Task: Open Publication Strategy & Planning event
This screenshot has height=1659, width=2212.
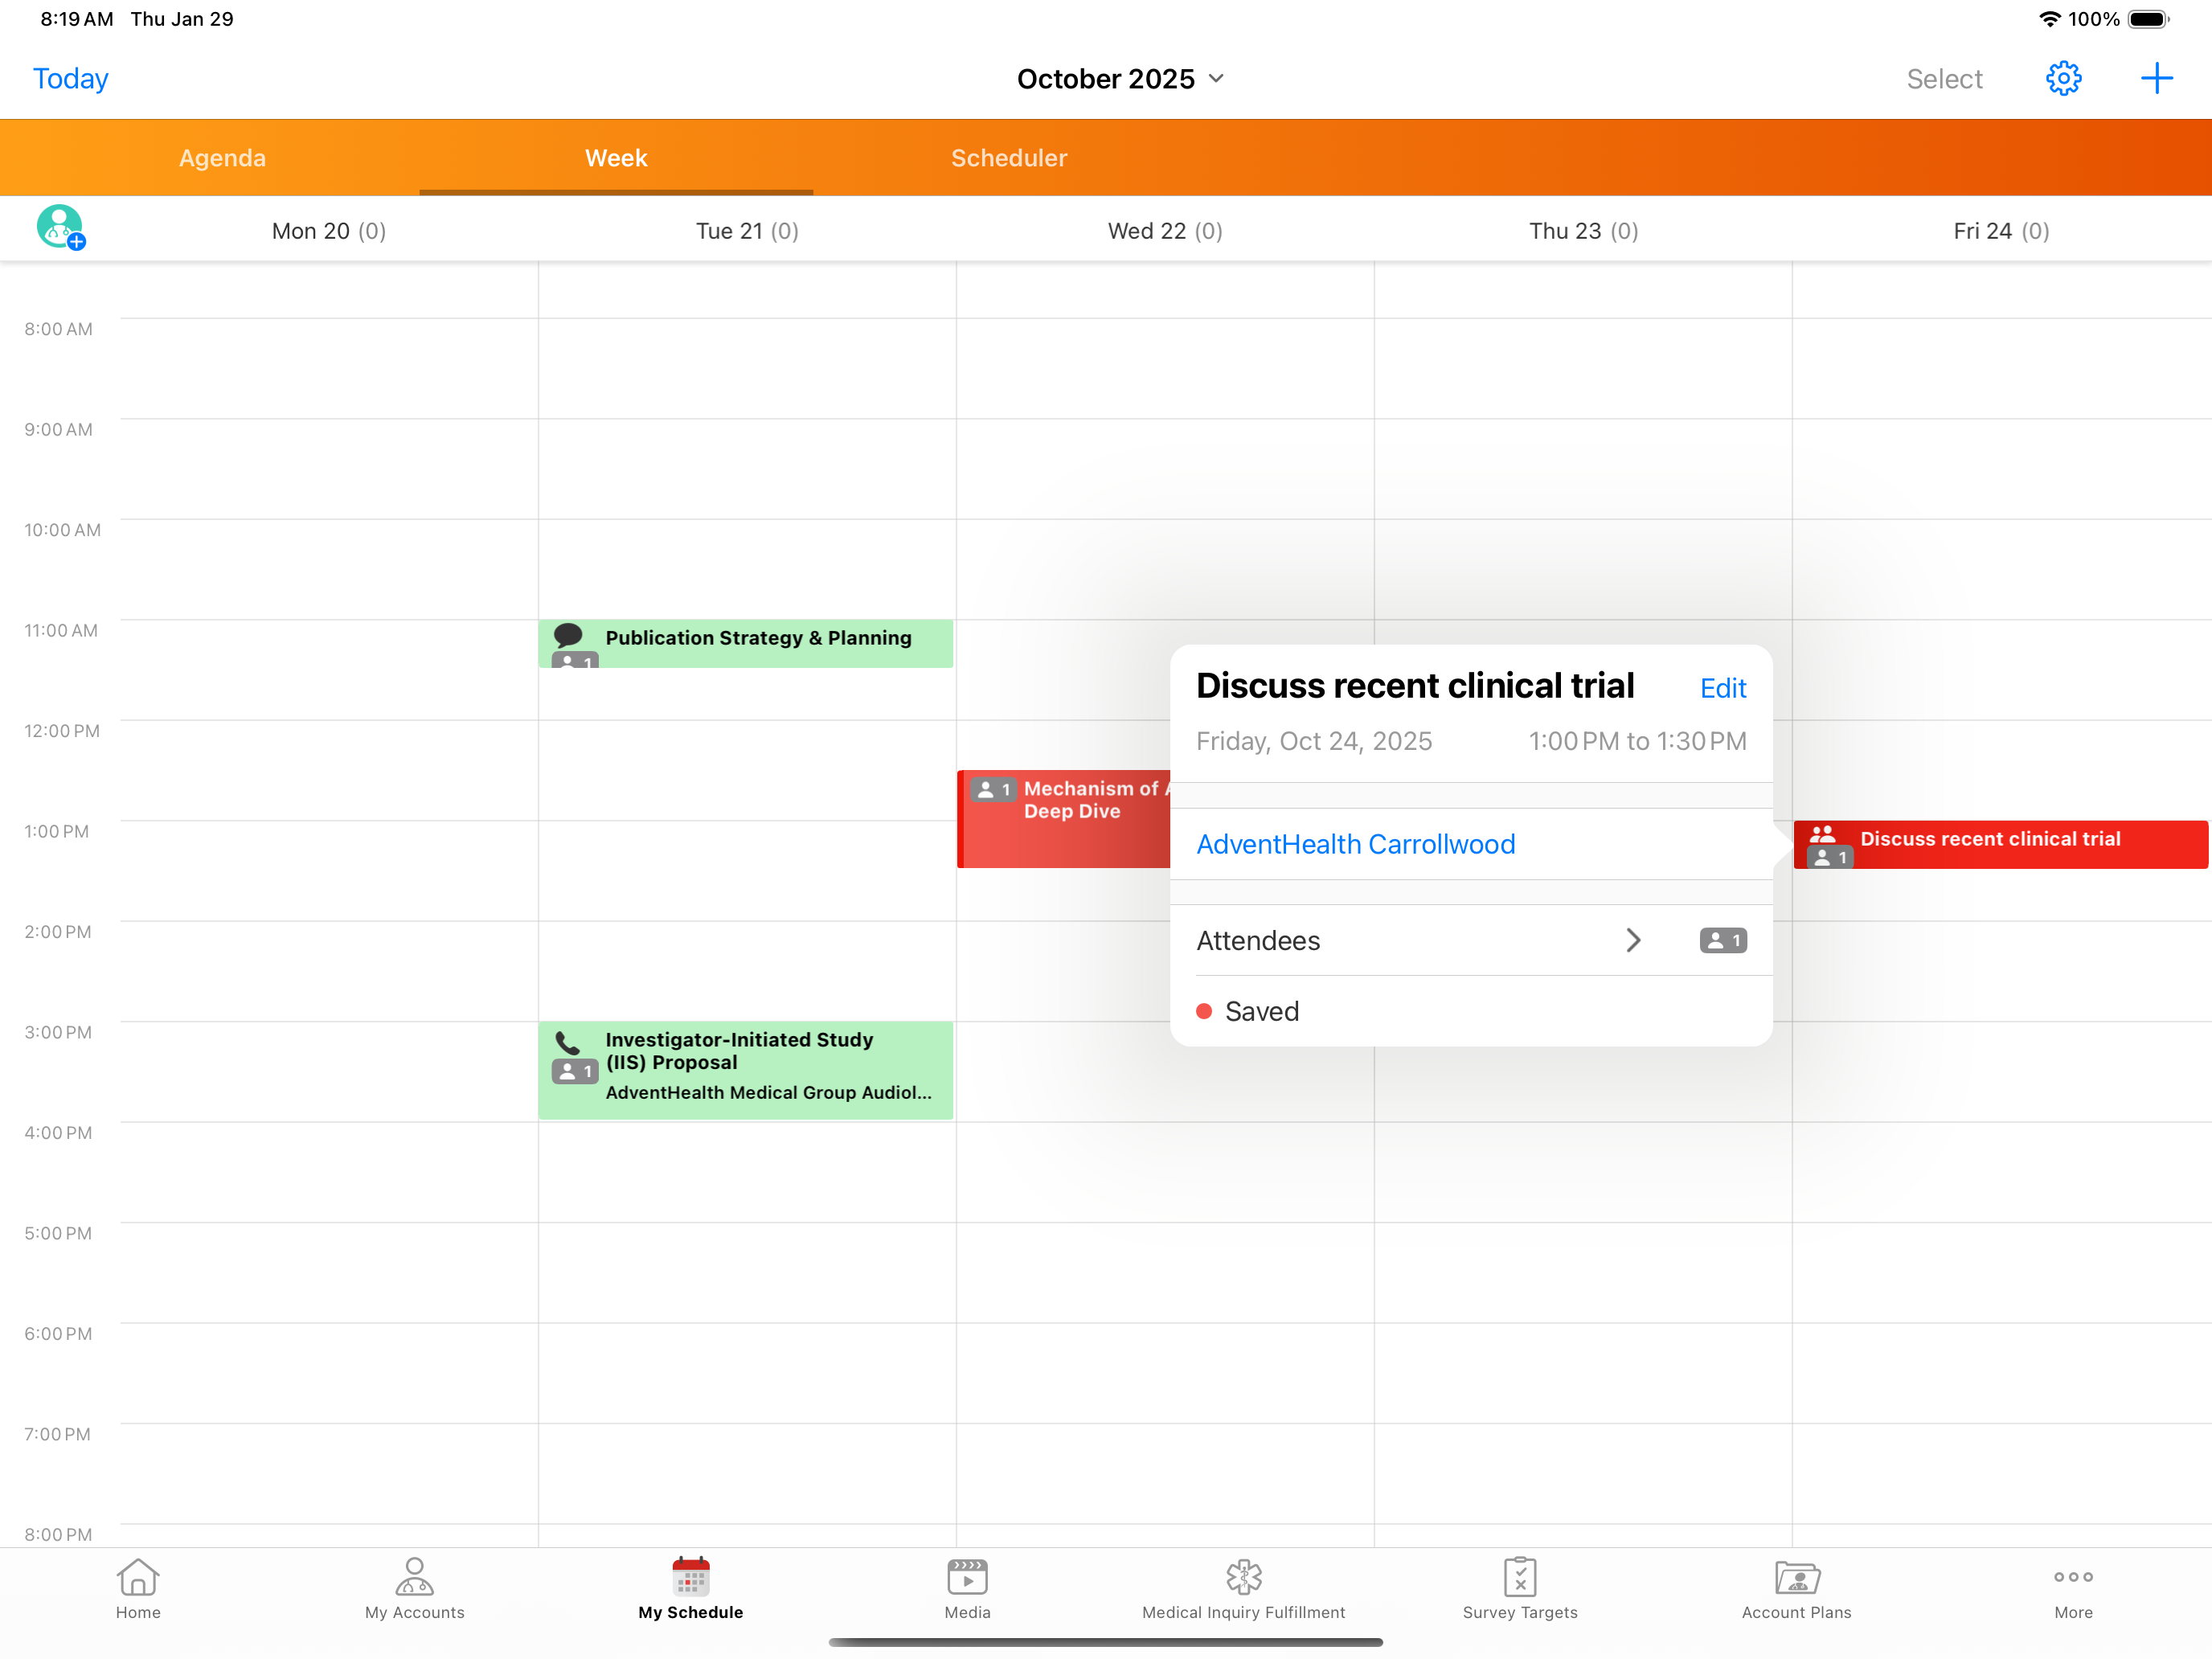Action: (x=757, y=640)
